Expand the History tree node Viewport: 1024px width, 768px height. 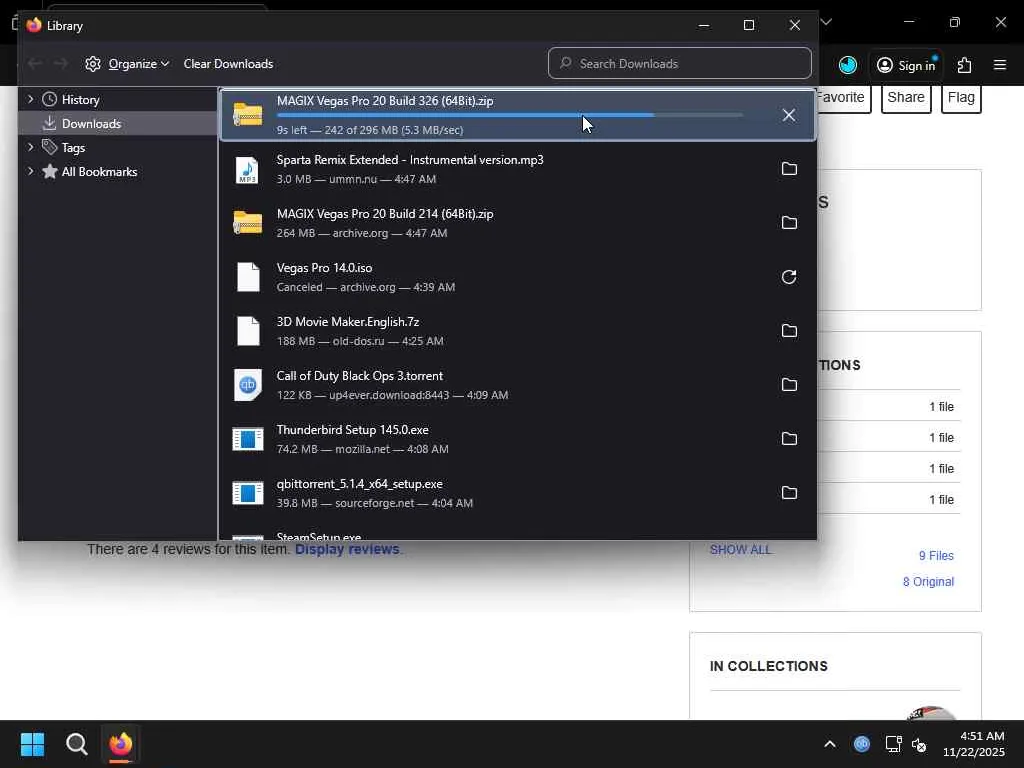click(x=31, y=99)
